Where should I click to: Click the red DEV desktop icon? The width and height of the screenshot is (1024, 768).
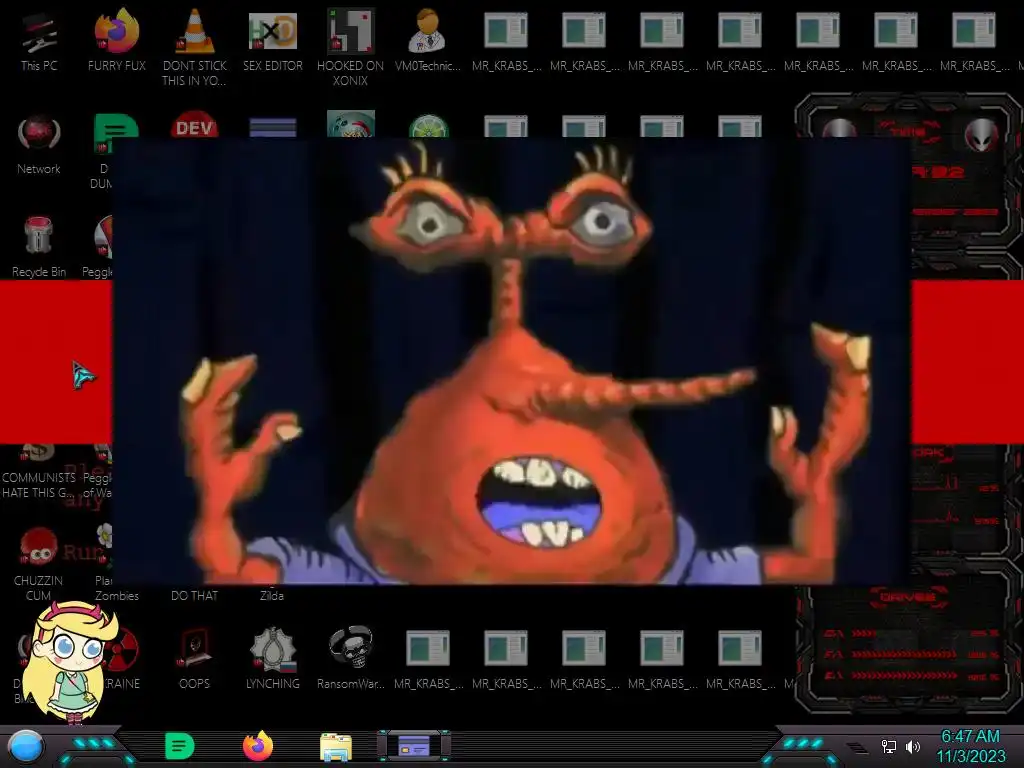point(195,125)
